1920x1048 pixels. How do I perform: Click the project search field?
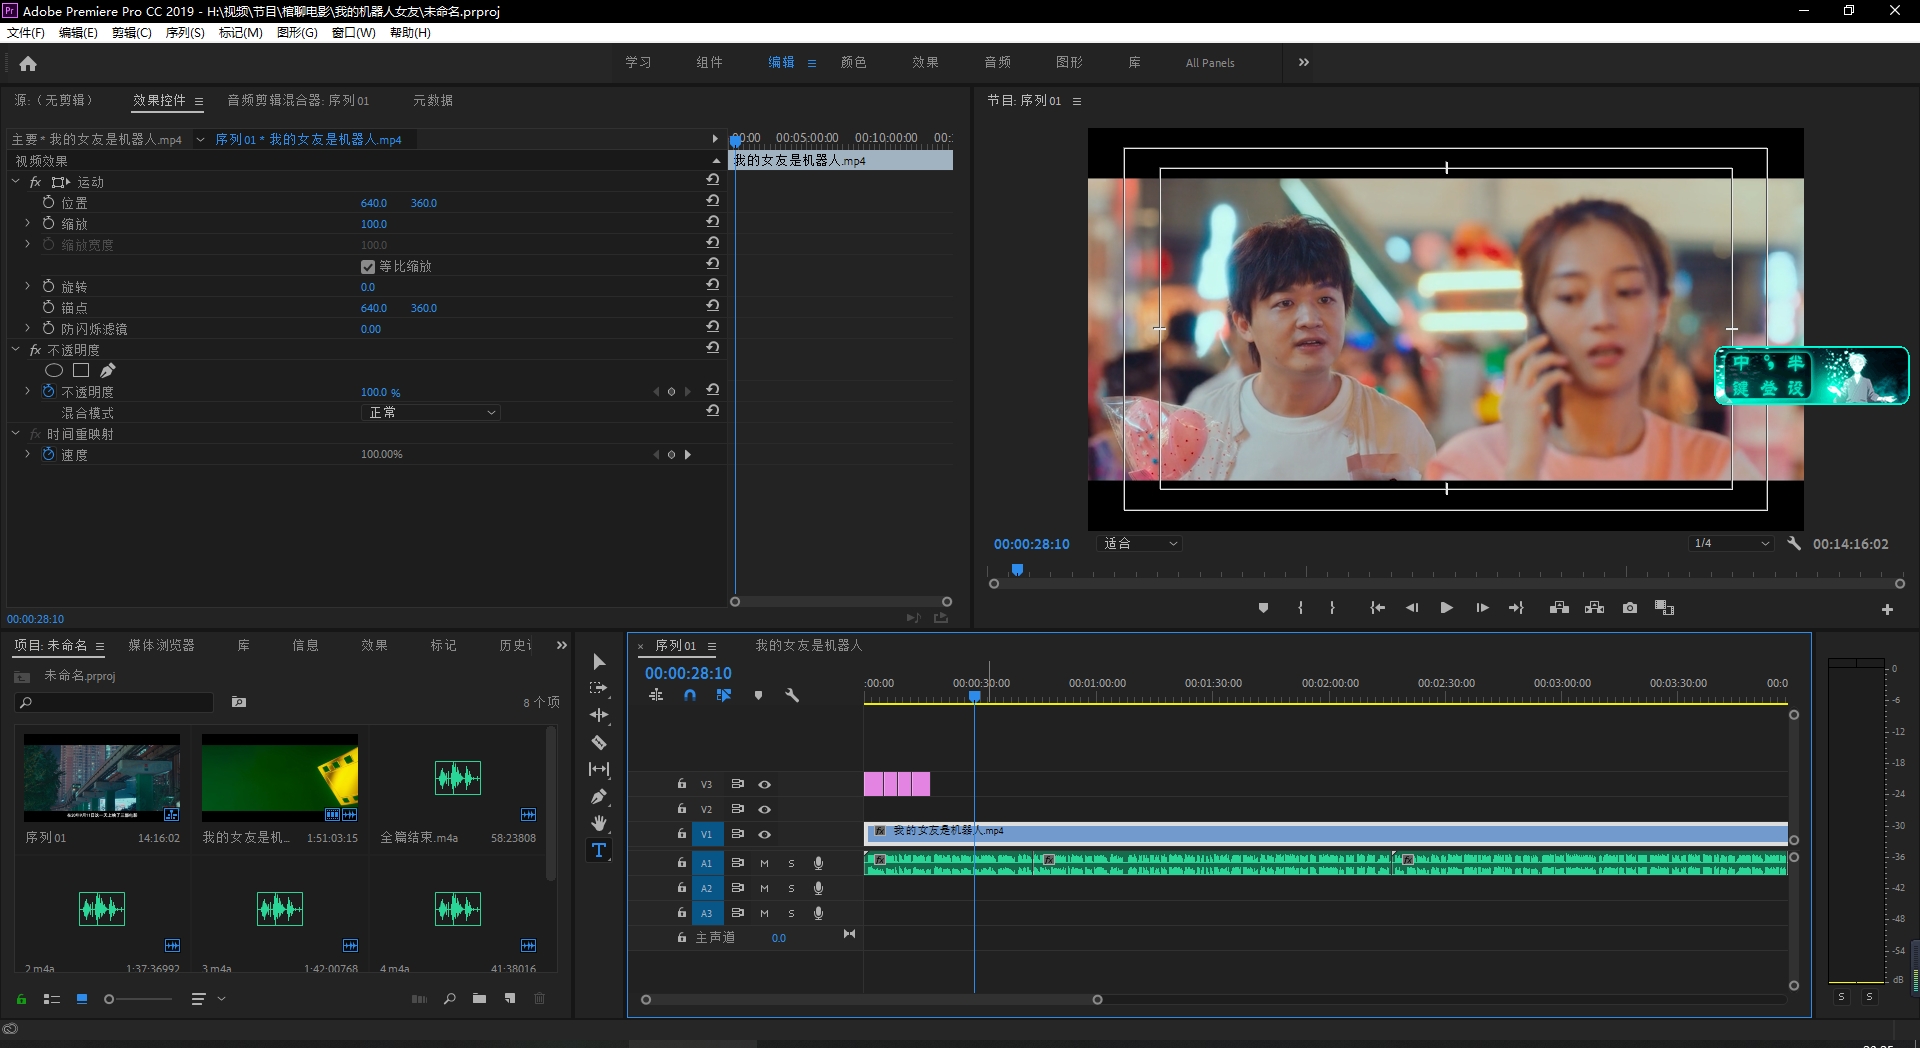(x=115, y=702)
